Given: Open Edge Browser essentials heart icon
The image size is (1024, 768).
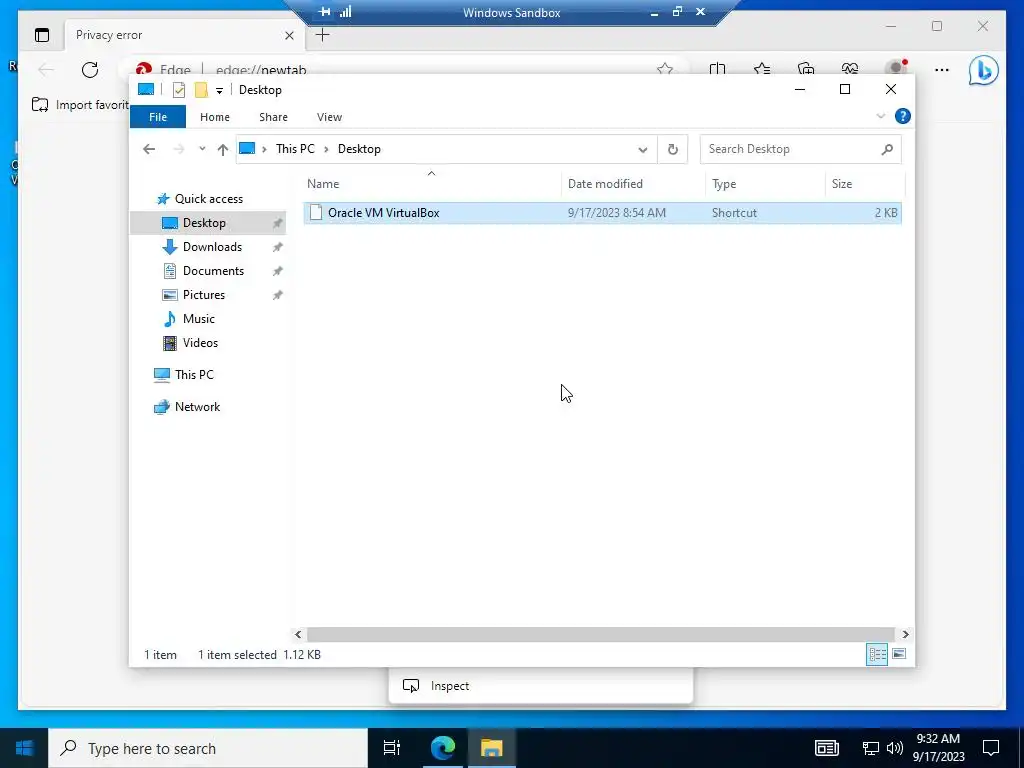Looking at the screenshot, I should [x=850, y=69].
